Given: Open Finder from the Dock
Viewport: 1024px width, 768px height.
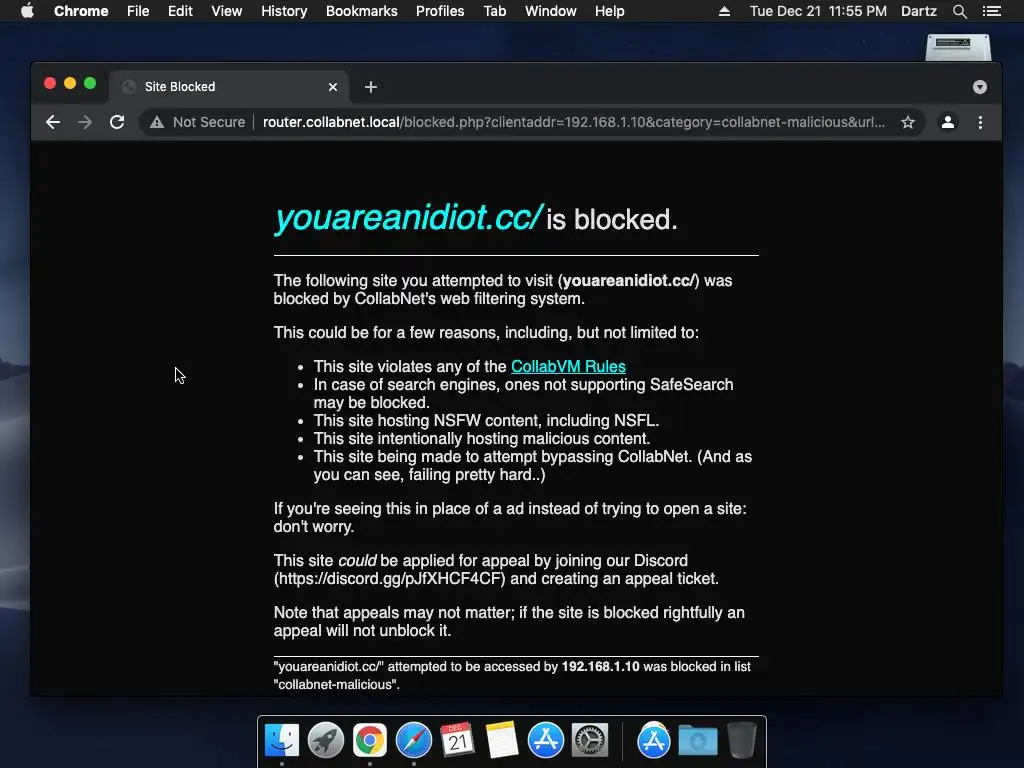Looking at the screenshot, I should coord(282,741).
